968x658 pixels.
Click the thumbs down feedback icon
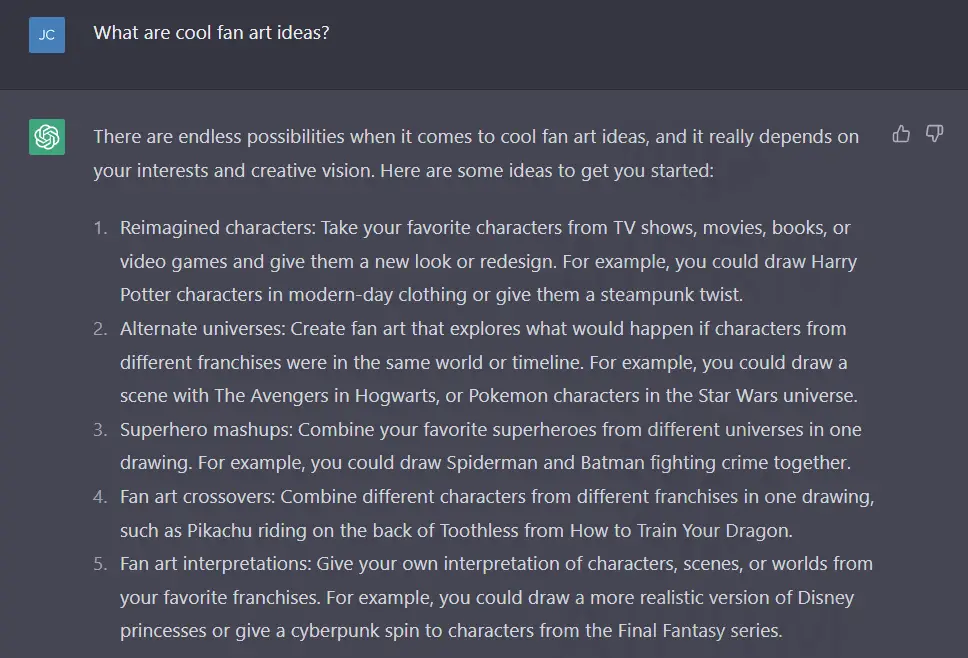coord(935,134)
